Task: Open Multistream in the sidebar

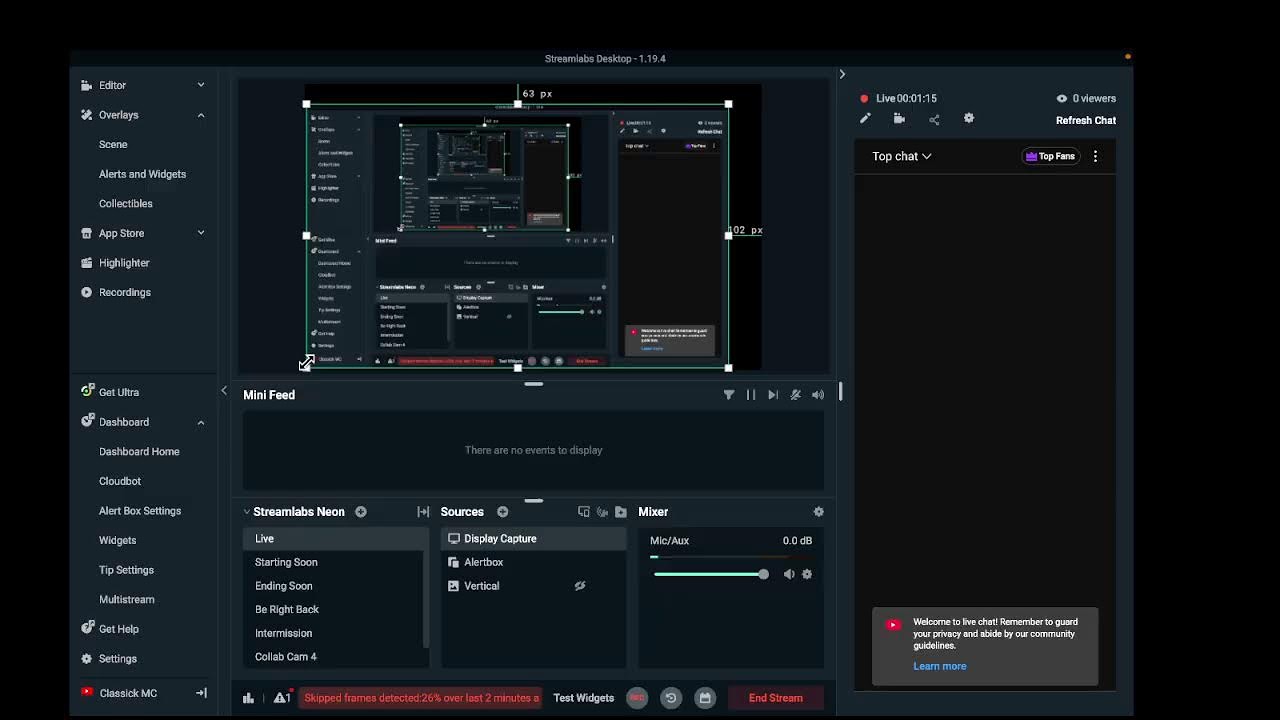Action: pos(127,599)
